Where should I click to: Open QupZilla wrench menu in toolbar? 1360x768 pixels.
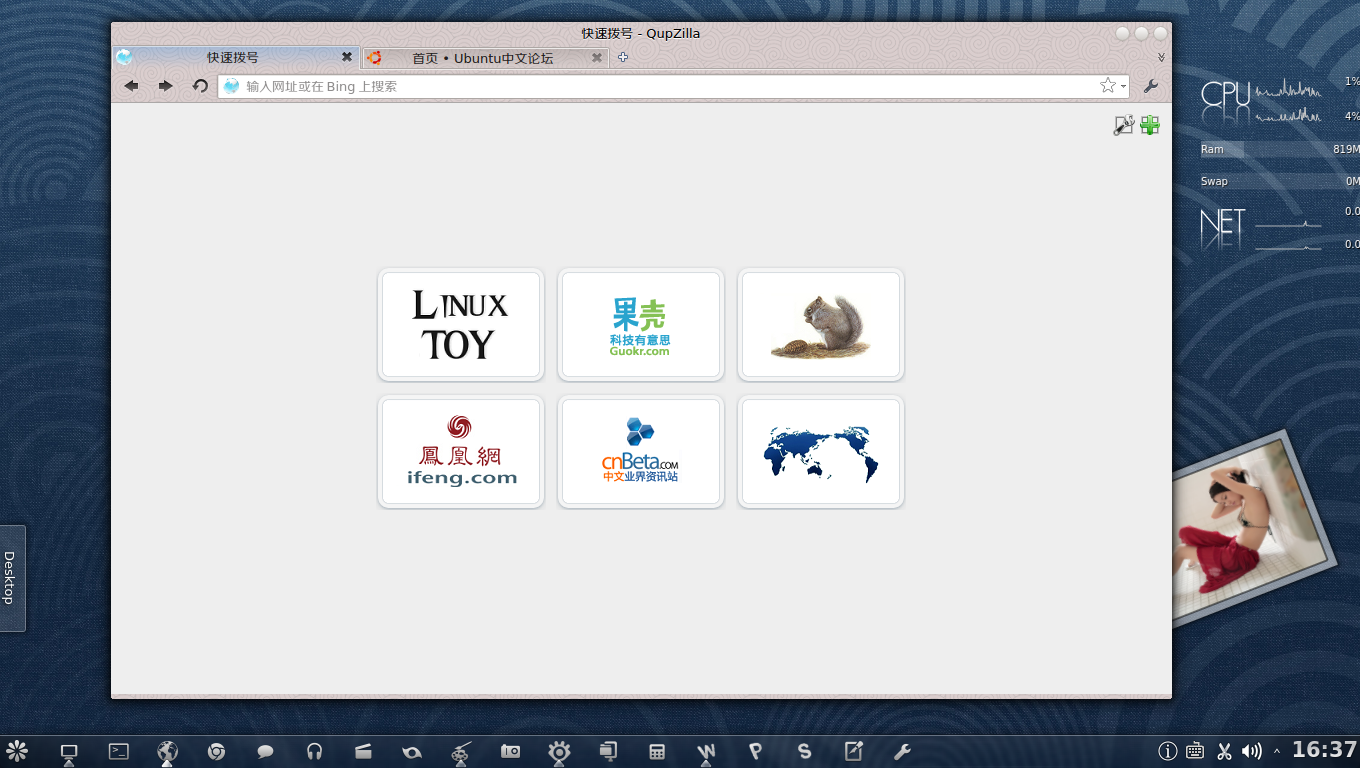1151,86
